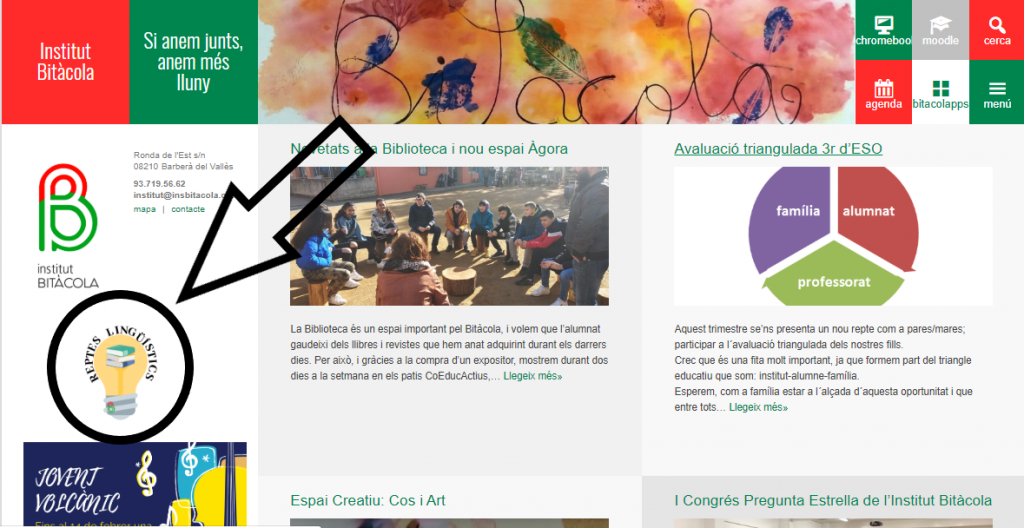Open 'Avaluació triangulada 3r d'ESO' headline
Image resolution: width=1024 pixels, height=528 pixels.
[x=778, y=149]
